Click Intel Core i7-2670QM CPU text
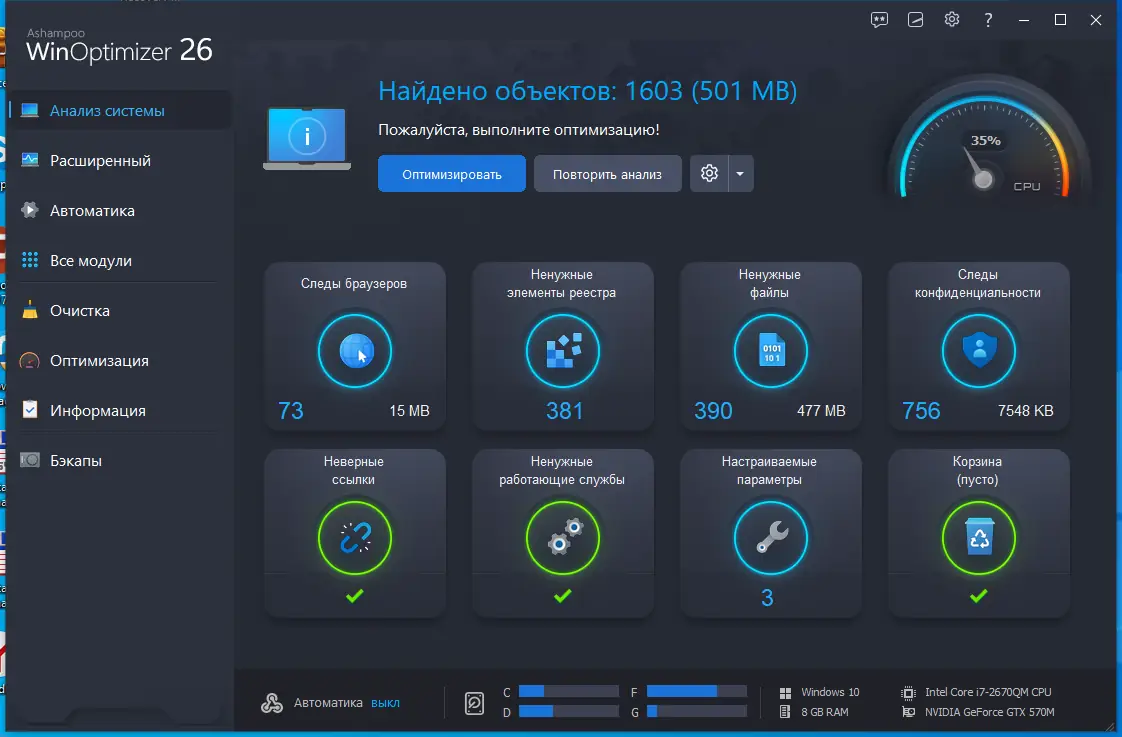This screenshot has height=737, width=1122. click(x=988, y=692)
